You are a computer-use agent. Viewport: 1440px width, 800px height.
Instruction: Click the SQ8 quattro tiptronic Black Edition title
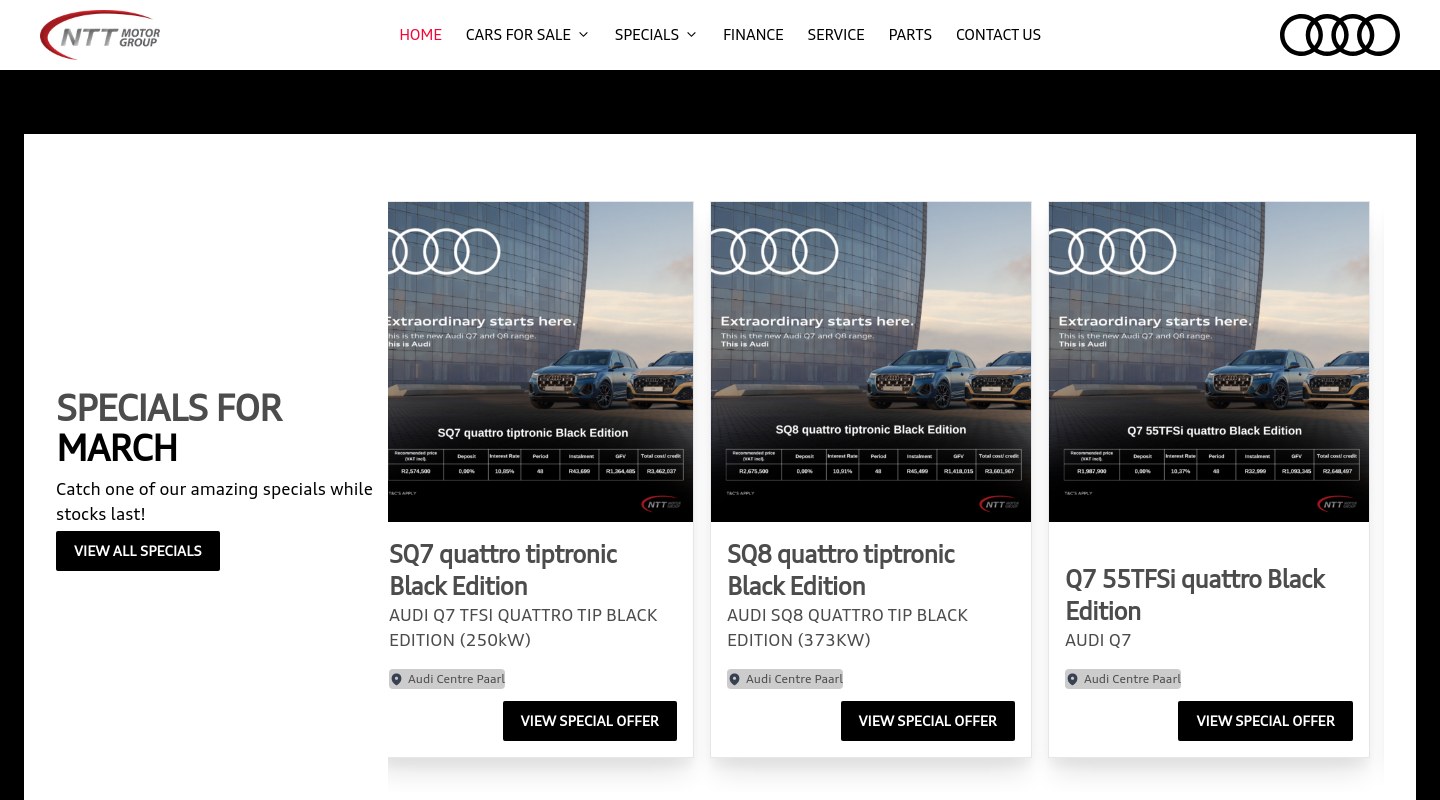click(x=841, y=570)
